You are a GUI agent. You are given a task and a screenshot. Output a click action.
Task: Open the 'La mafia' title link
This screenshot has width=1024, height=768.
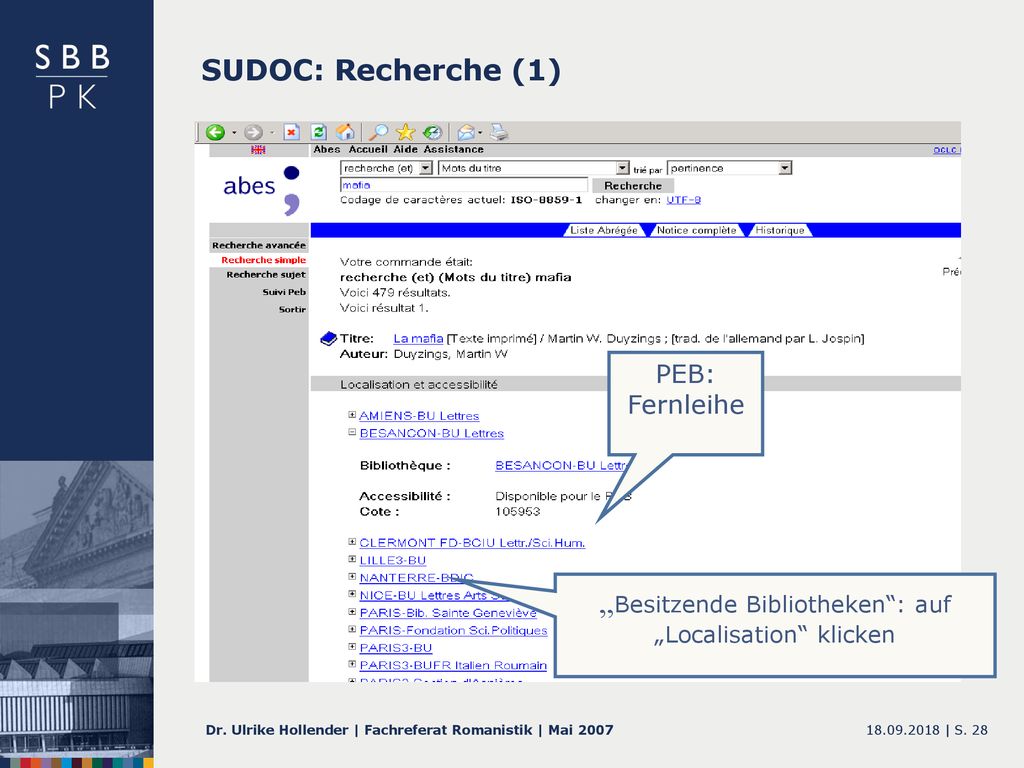(418, 338)
